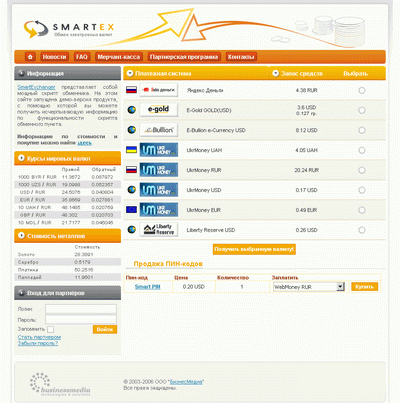Open the FAQ menu item
Viewport: 400px width, 403px height.
81,57
